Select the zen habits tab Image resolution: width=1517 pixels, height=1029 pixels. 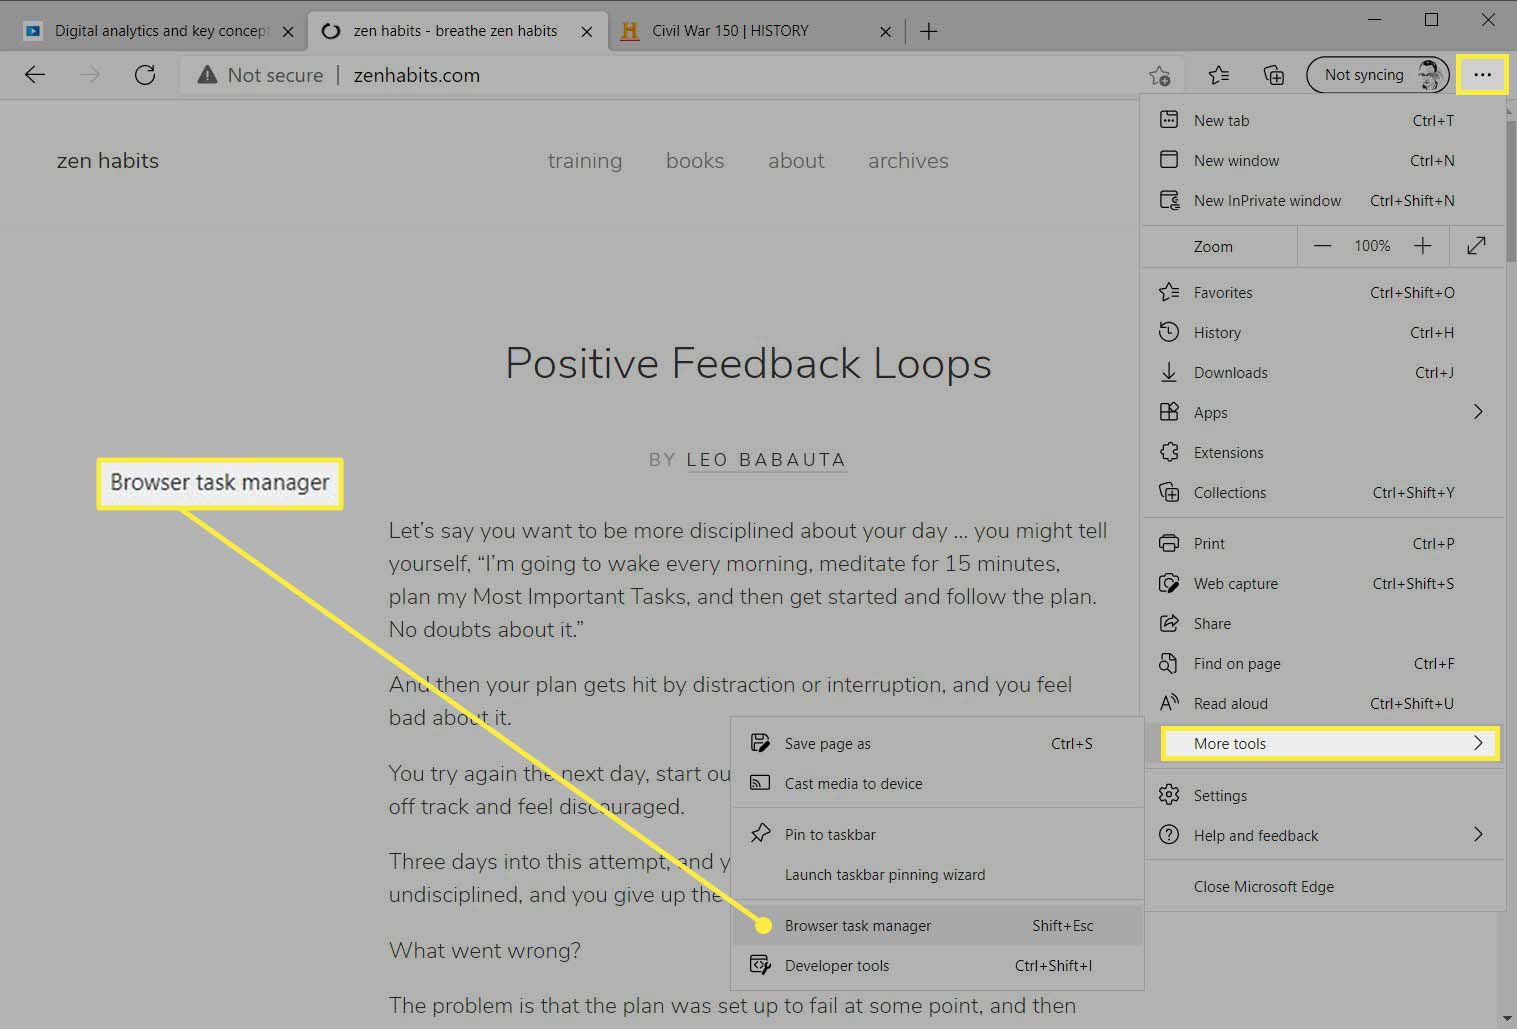[456, 31]
